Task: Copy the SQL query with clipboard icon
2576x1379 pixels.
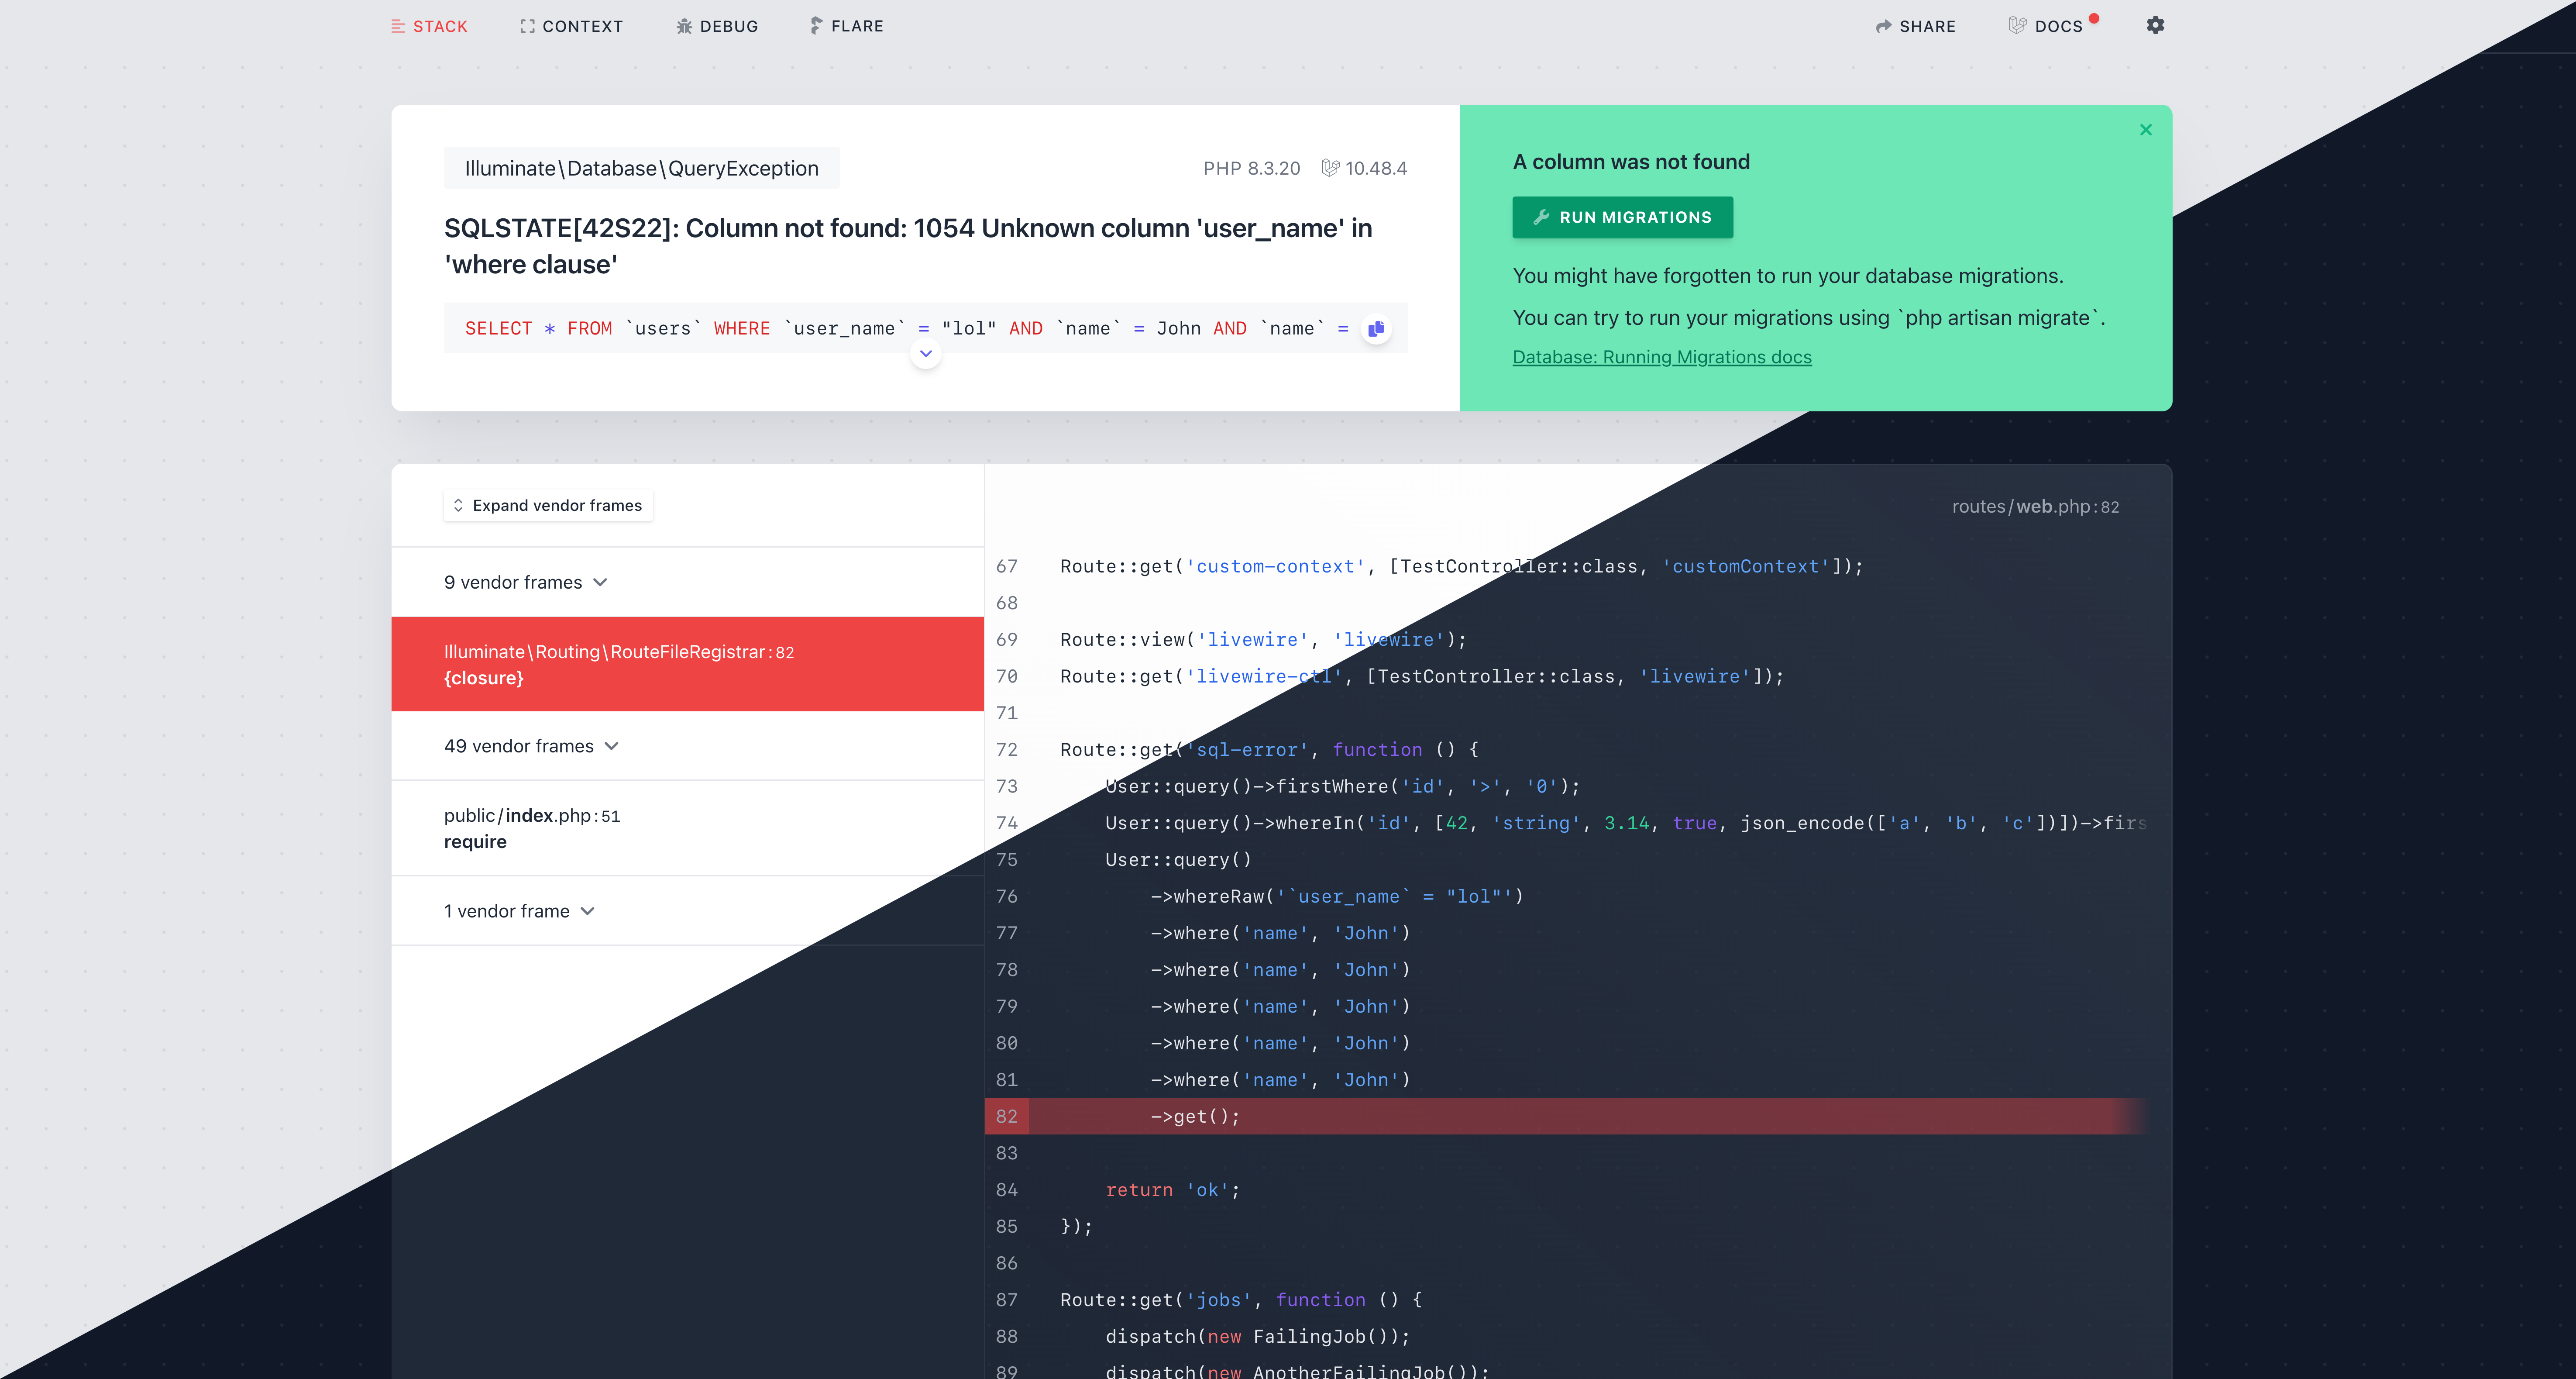Action: 1376,329
